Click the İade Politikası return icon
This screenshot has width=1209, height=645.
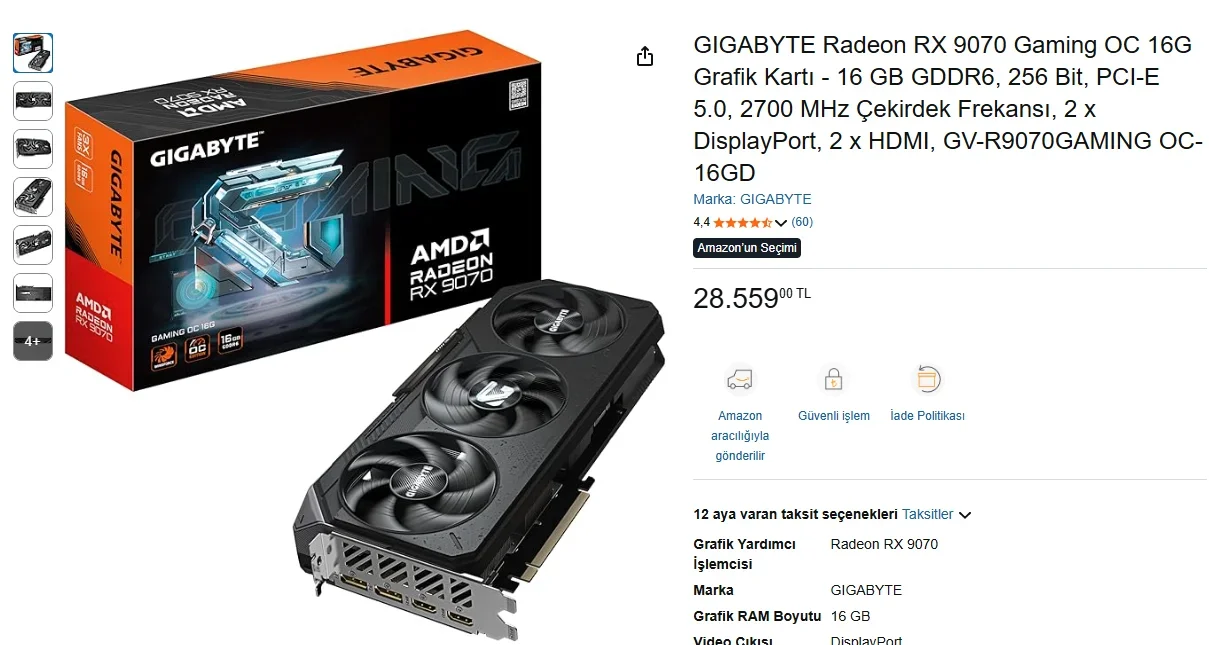pos(927,380)
